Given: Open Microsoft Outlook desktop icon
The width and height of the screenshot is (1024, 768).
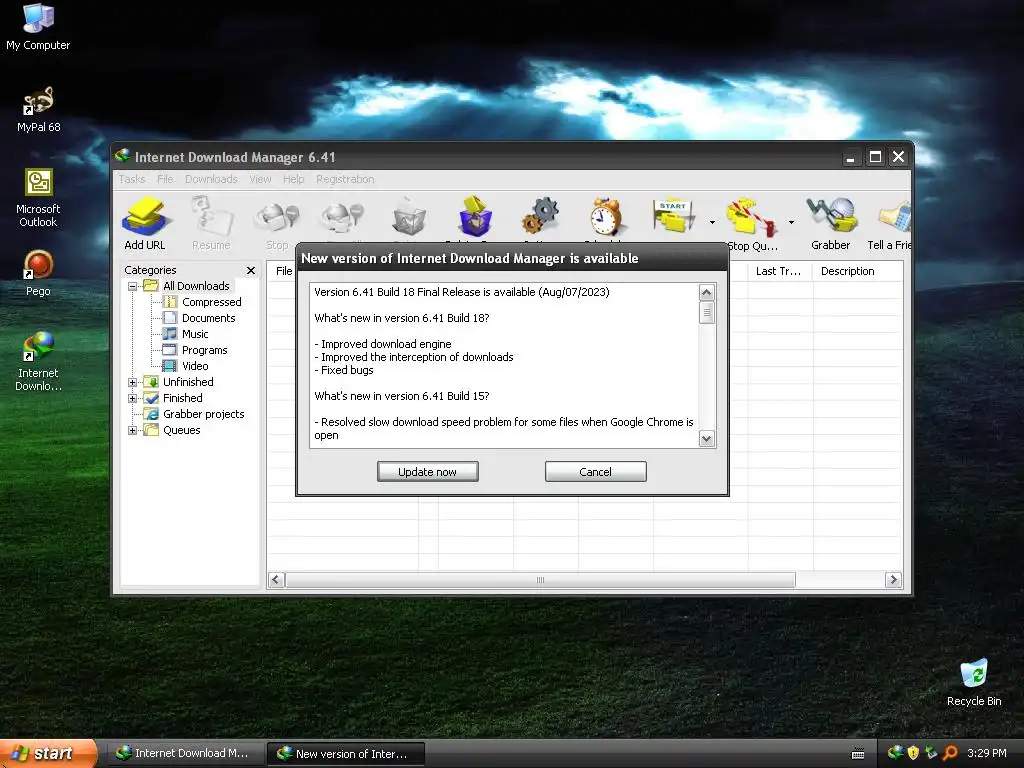Looking at the screenshot, I should point(38,198).
